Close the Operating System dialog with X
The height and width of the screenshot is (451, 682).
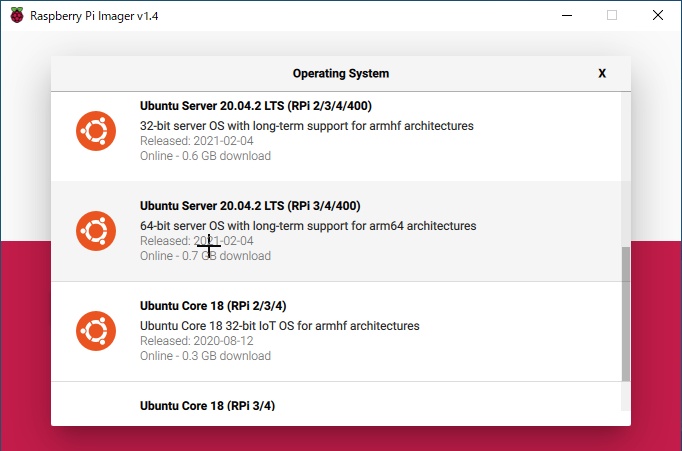click(x=602, y=73)
